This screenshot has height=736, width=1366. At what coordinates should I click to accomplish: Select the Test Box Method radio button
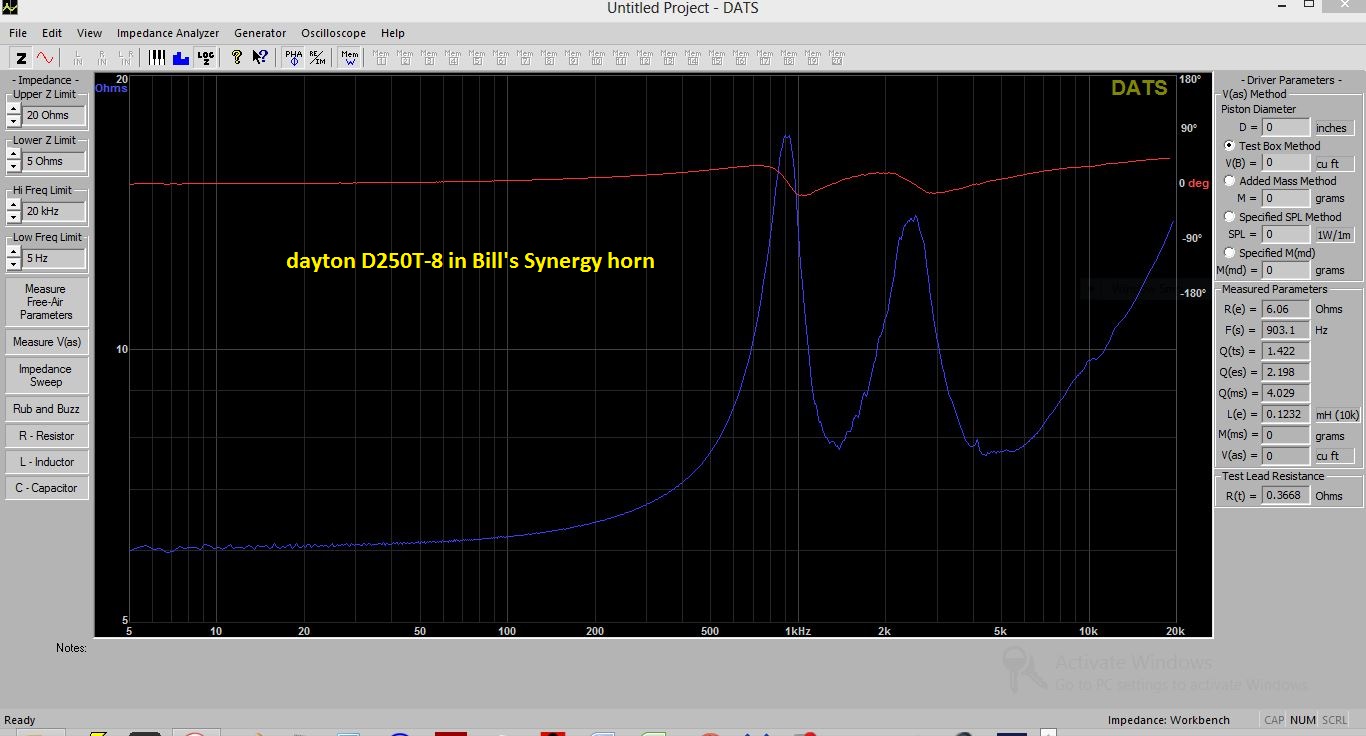pyautogui.click(x=1230, y=145)
